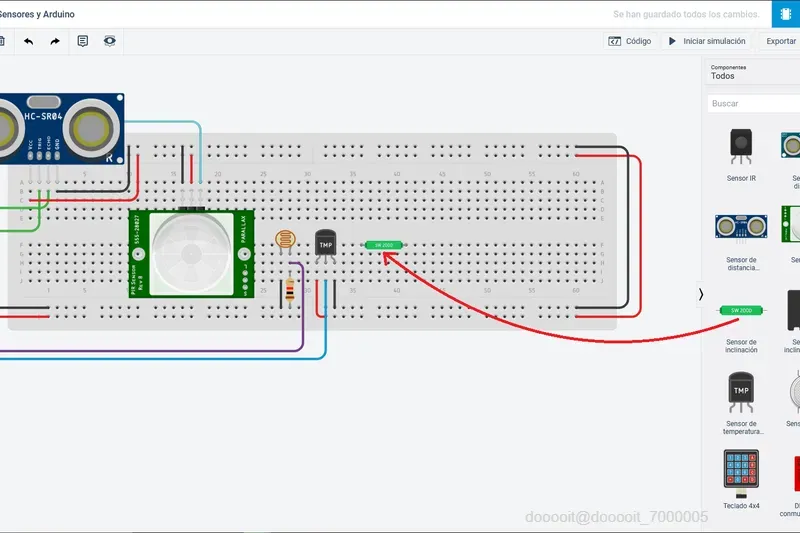
Task: Click the undo arrow icon
Action: [29, 41]
